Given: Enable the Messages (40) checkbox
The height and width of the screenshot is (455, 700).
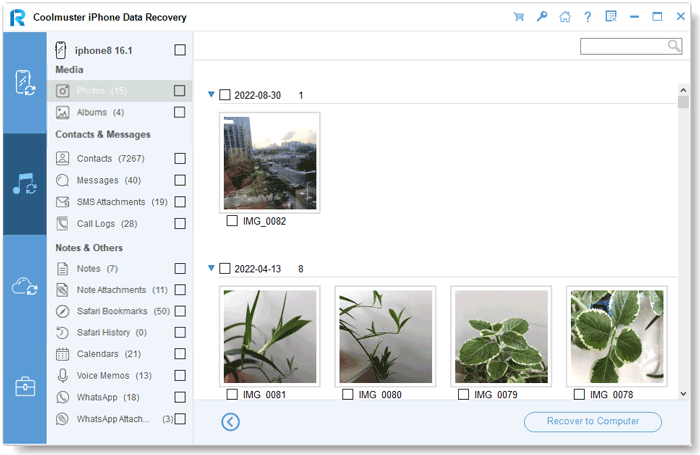Looking at the screenshot, I should (180, 180).
